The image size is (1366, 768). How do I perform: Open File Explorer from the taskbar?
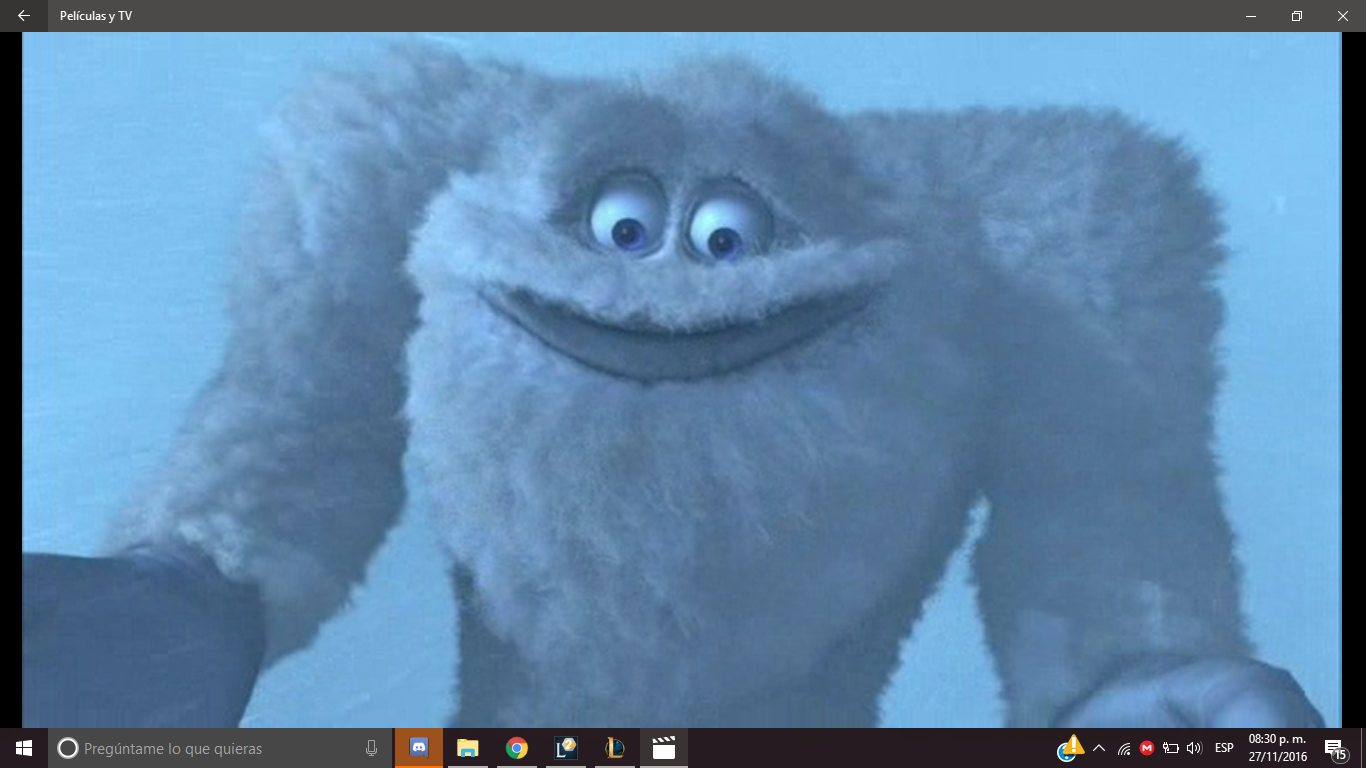468,748
